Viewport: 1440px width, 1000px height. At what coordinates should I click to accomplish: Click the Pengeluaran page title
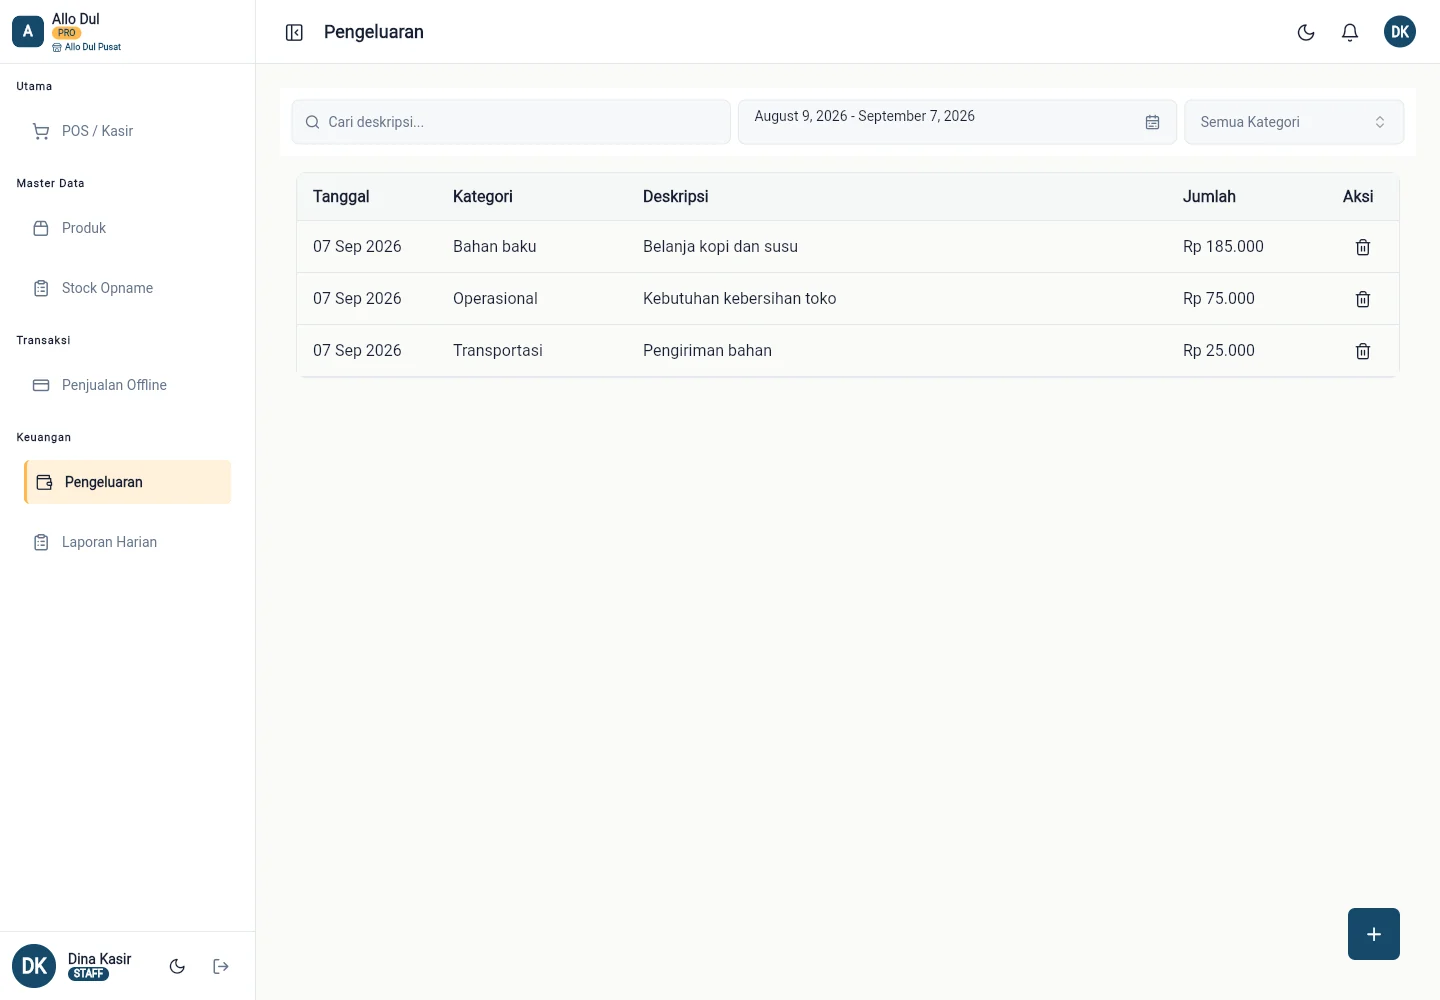coord(374,32)
